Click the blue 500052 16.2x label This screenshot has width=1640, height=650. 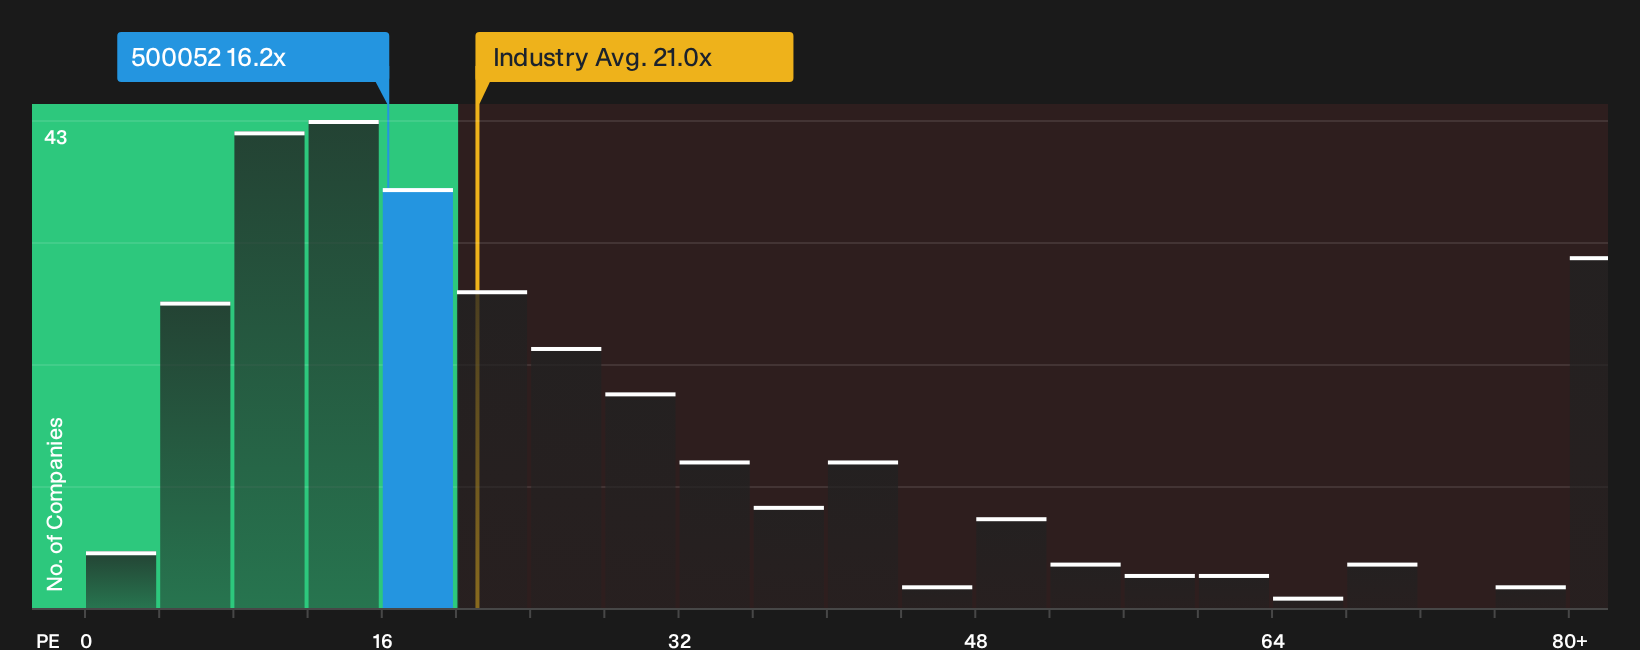pyautogui.click(x=253, y=57)
